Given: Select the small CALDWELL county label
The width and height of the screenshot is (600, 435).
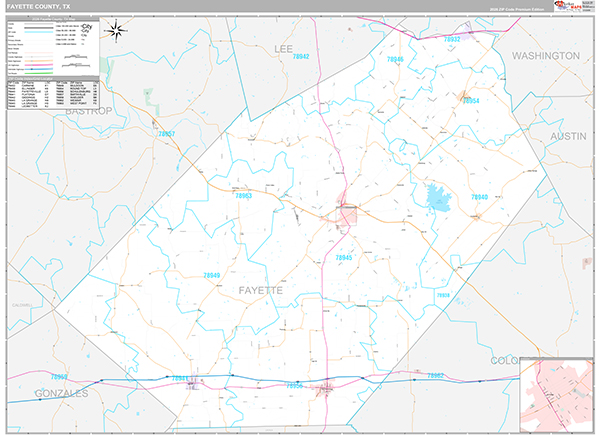Looking at the screenshot, I should (x=23, y=305).
